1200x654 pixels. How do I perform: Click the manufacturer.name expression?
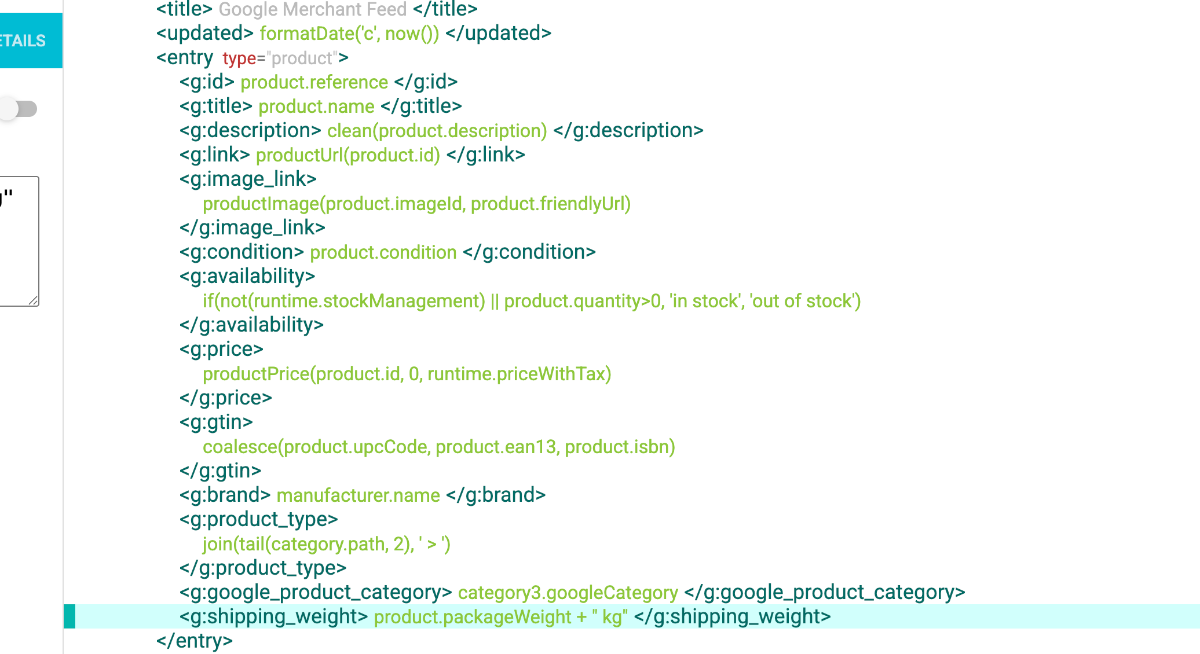[x=358, y=495]
